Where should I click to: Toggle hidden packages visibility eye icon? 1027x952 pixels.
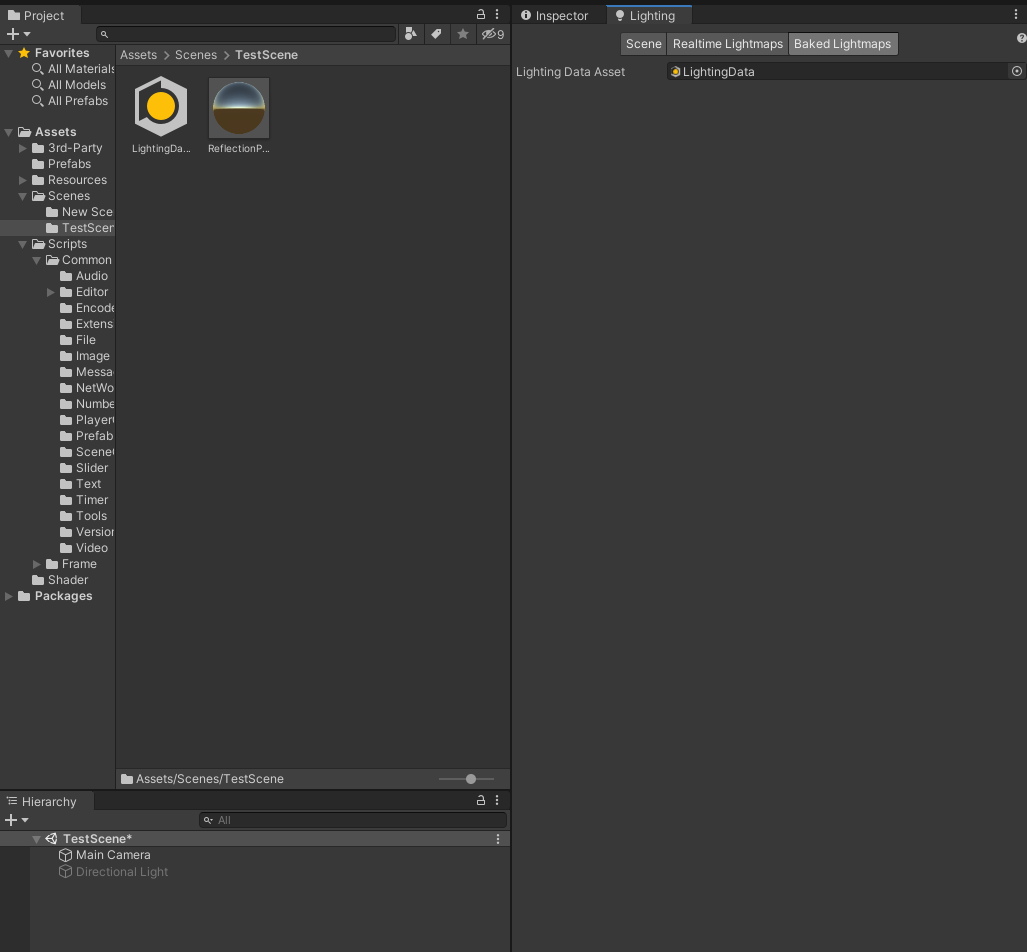pos(493,34)
